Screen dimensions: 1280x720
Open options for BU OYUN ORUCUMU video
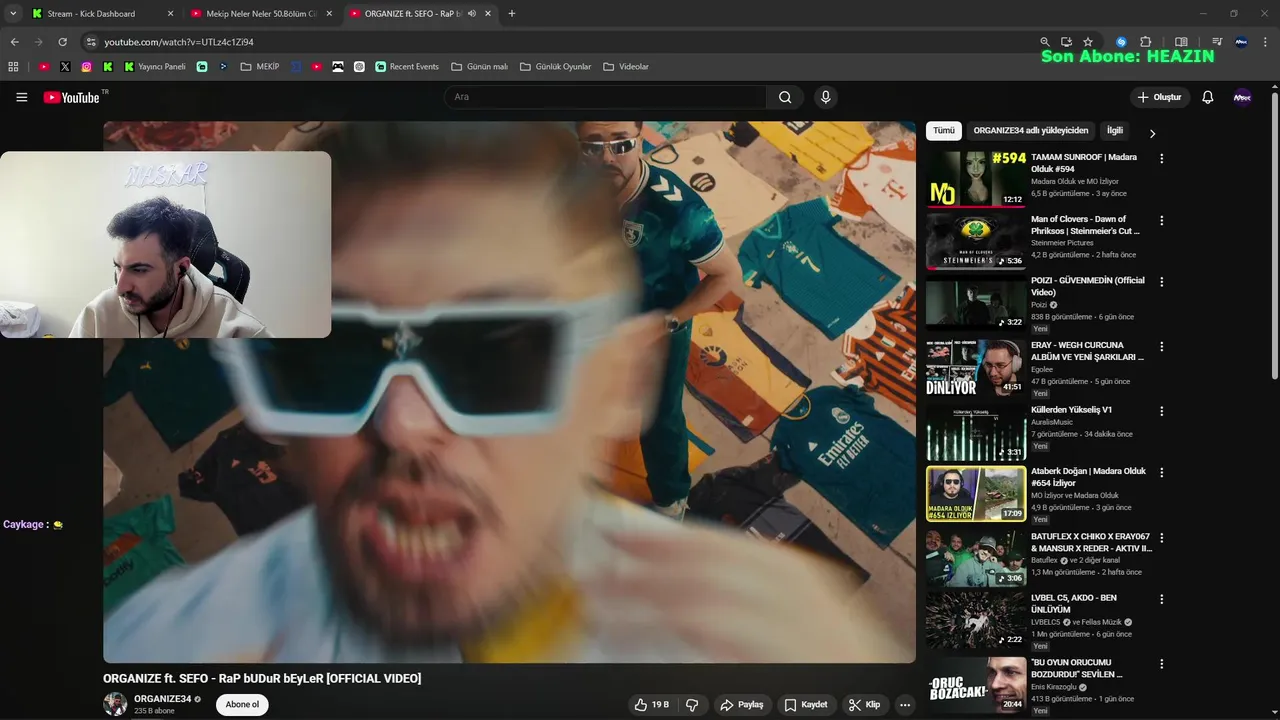[1162, 664]
